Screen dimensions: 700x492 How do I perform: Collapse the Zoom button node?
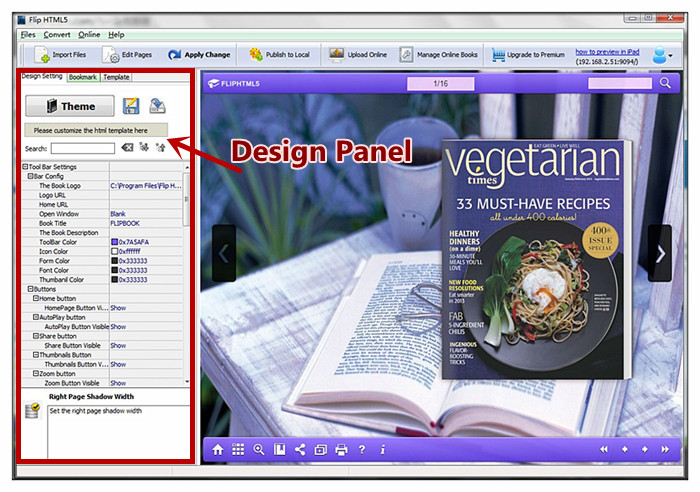point(36,373)
